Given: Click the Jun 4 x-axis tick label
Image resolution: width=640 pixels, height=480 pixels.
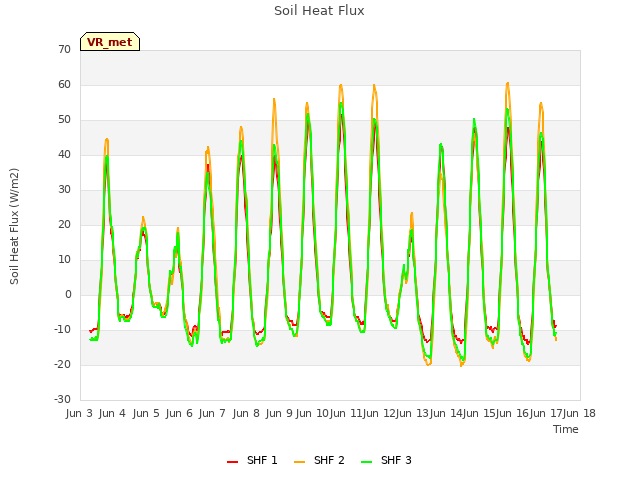Looking at the screenshot, I should (x=112, y=413).
